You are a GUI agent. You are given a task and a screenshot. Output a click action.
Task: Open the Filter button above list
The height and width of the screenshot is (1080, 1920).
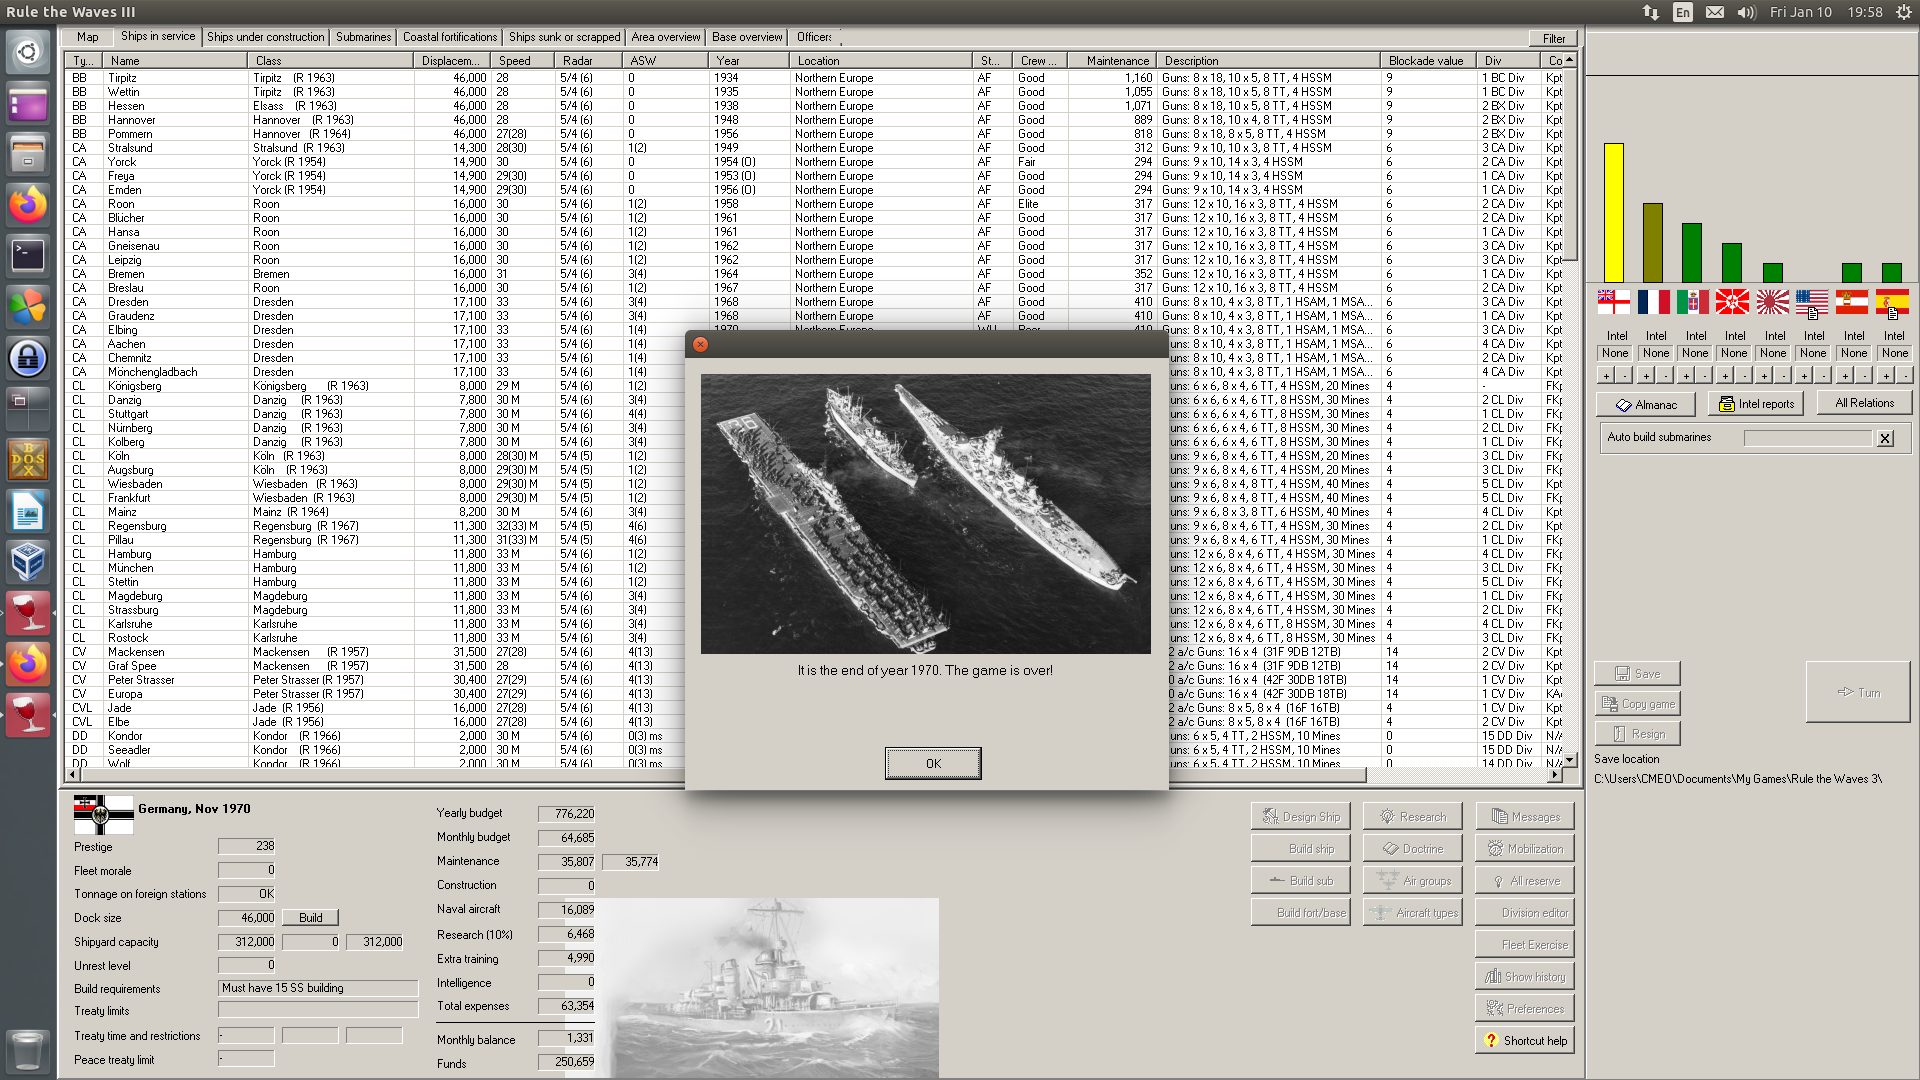point(1553,38)
